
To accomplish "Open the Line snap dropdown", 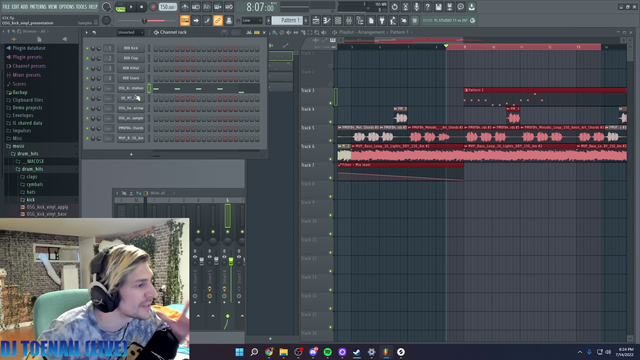I will coord(252,20).
